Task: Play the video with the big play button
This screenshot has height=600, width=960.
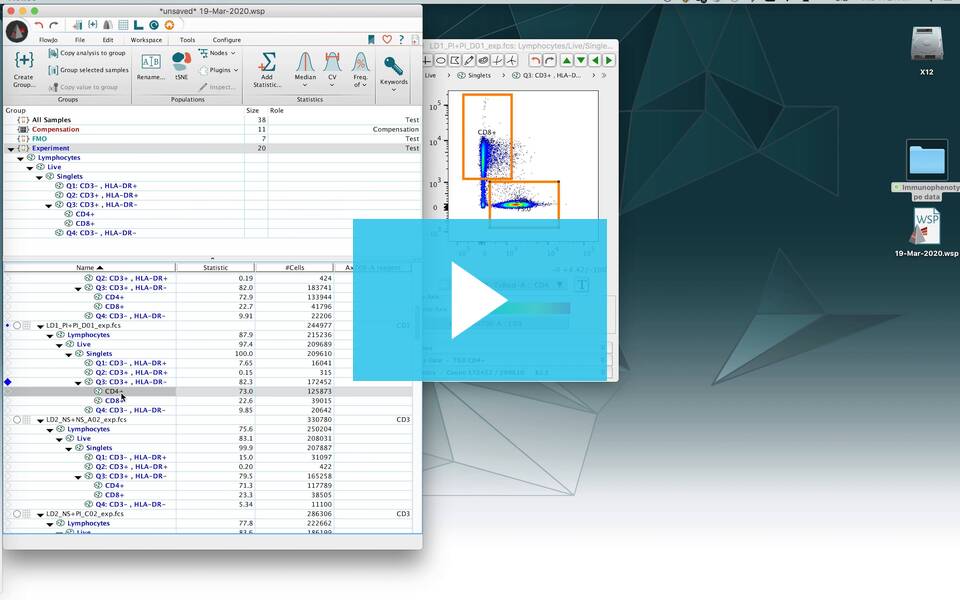Action: coord(480,300)
